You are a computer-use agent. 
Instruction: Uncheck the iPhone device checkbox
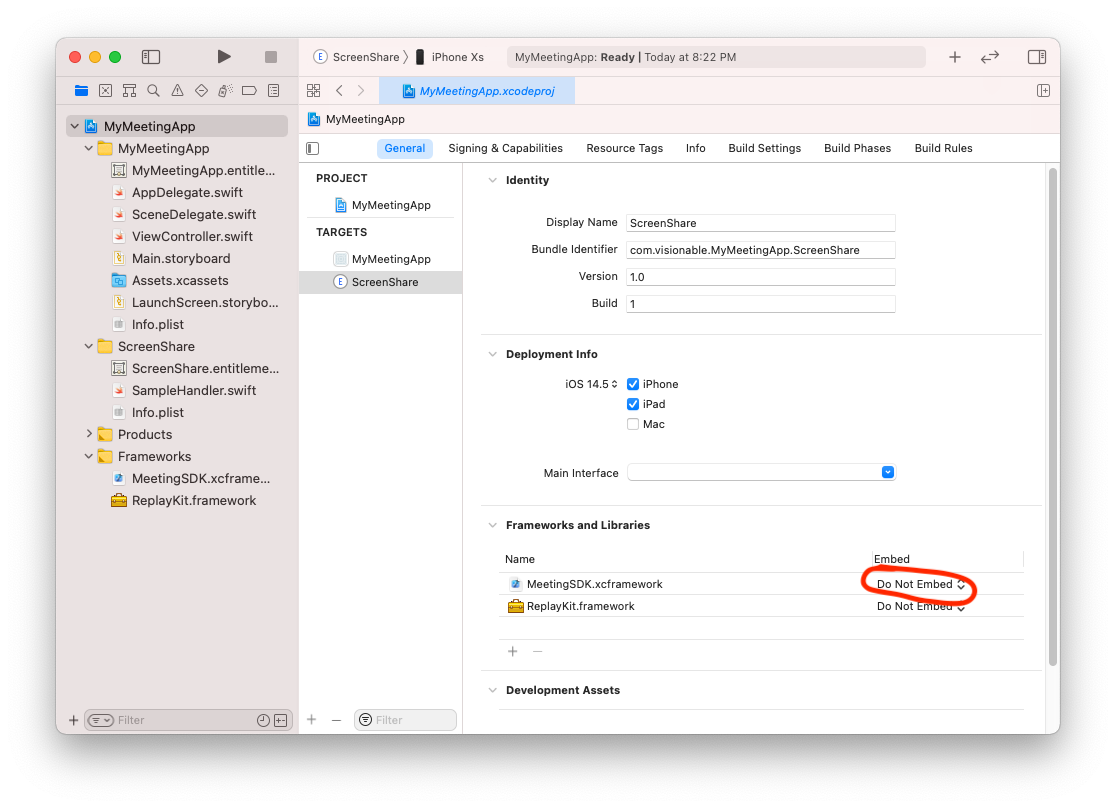[633, 384]
